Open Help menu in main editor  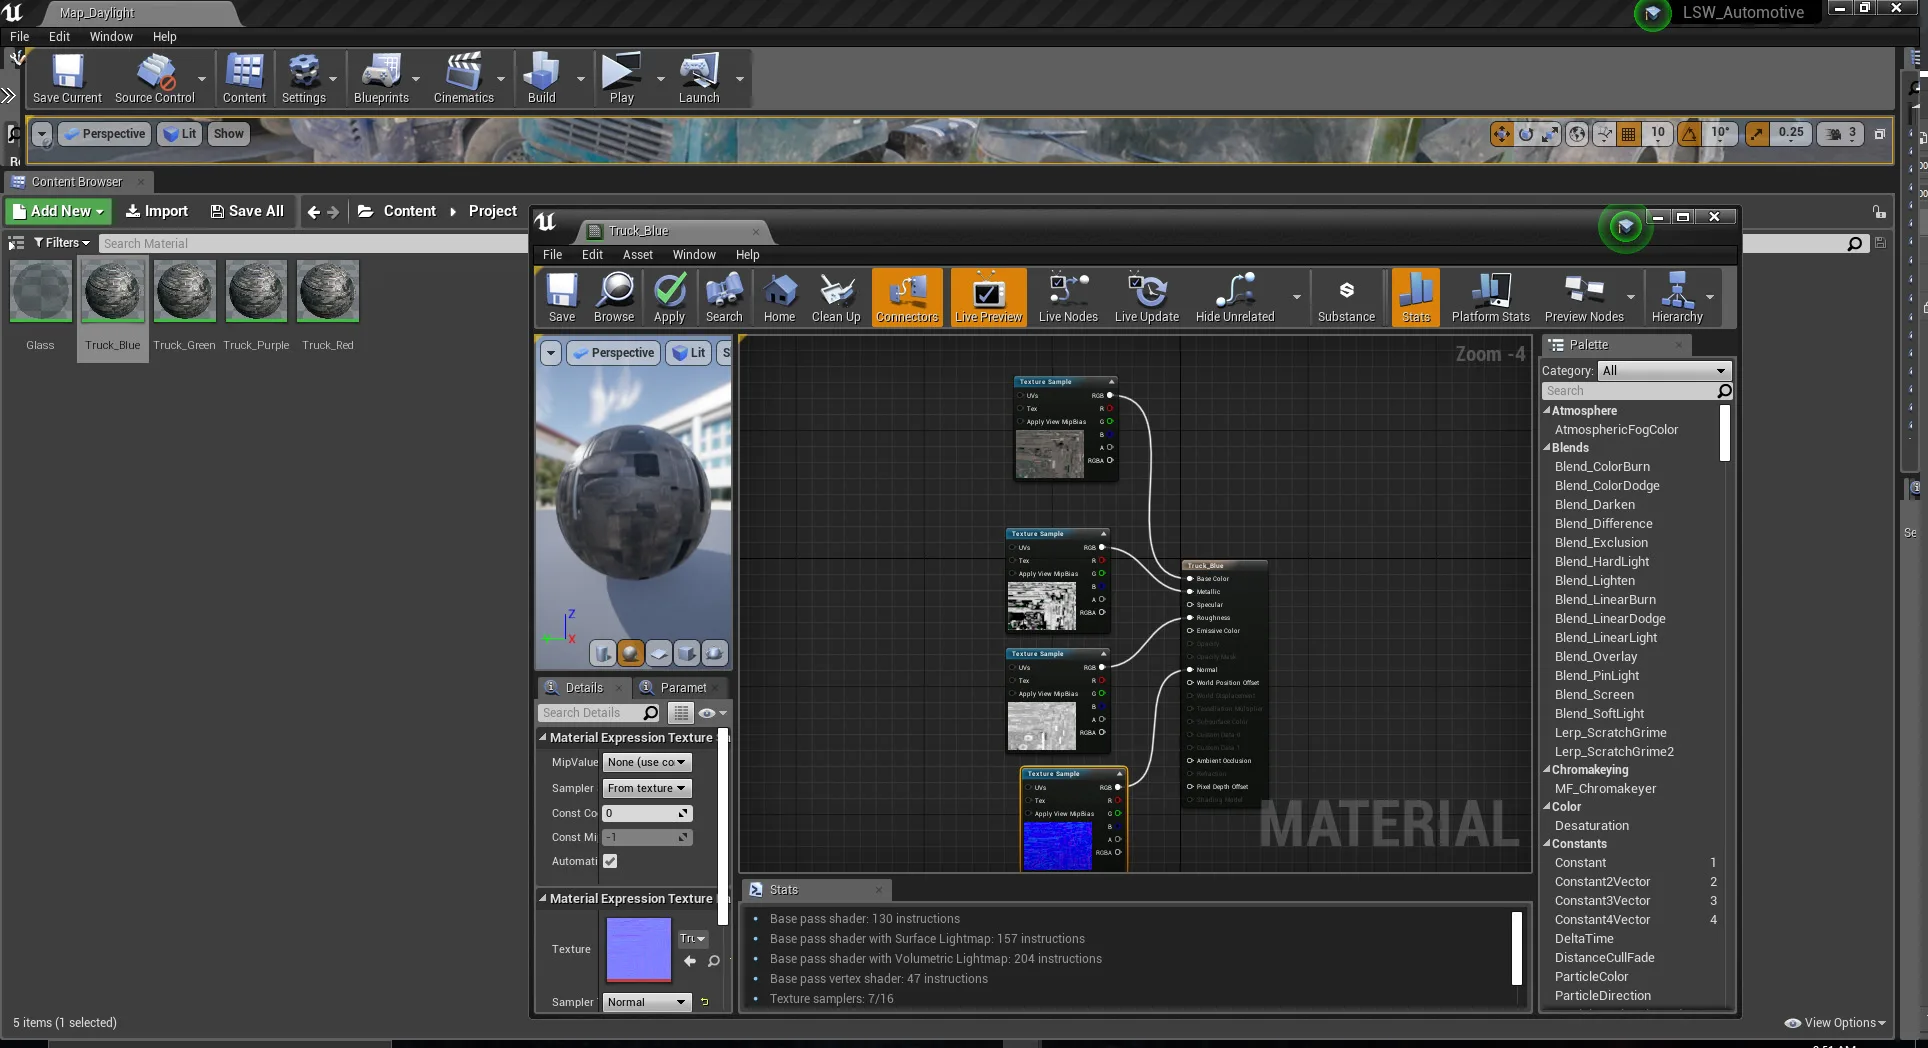pos(164,36)
